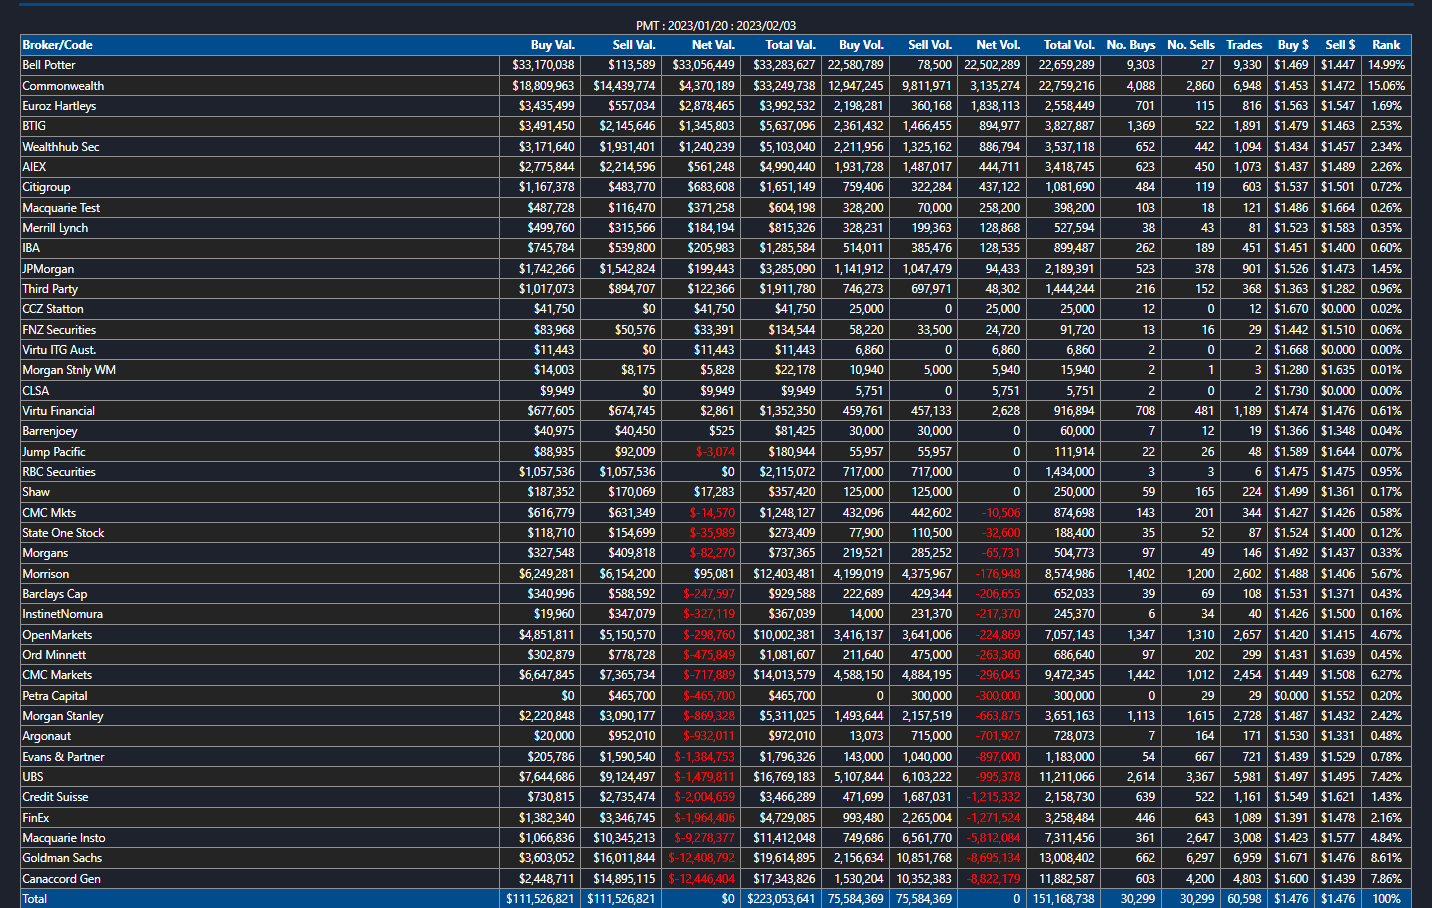Select the Macquarie Test broker name

(61, 208)
